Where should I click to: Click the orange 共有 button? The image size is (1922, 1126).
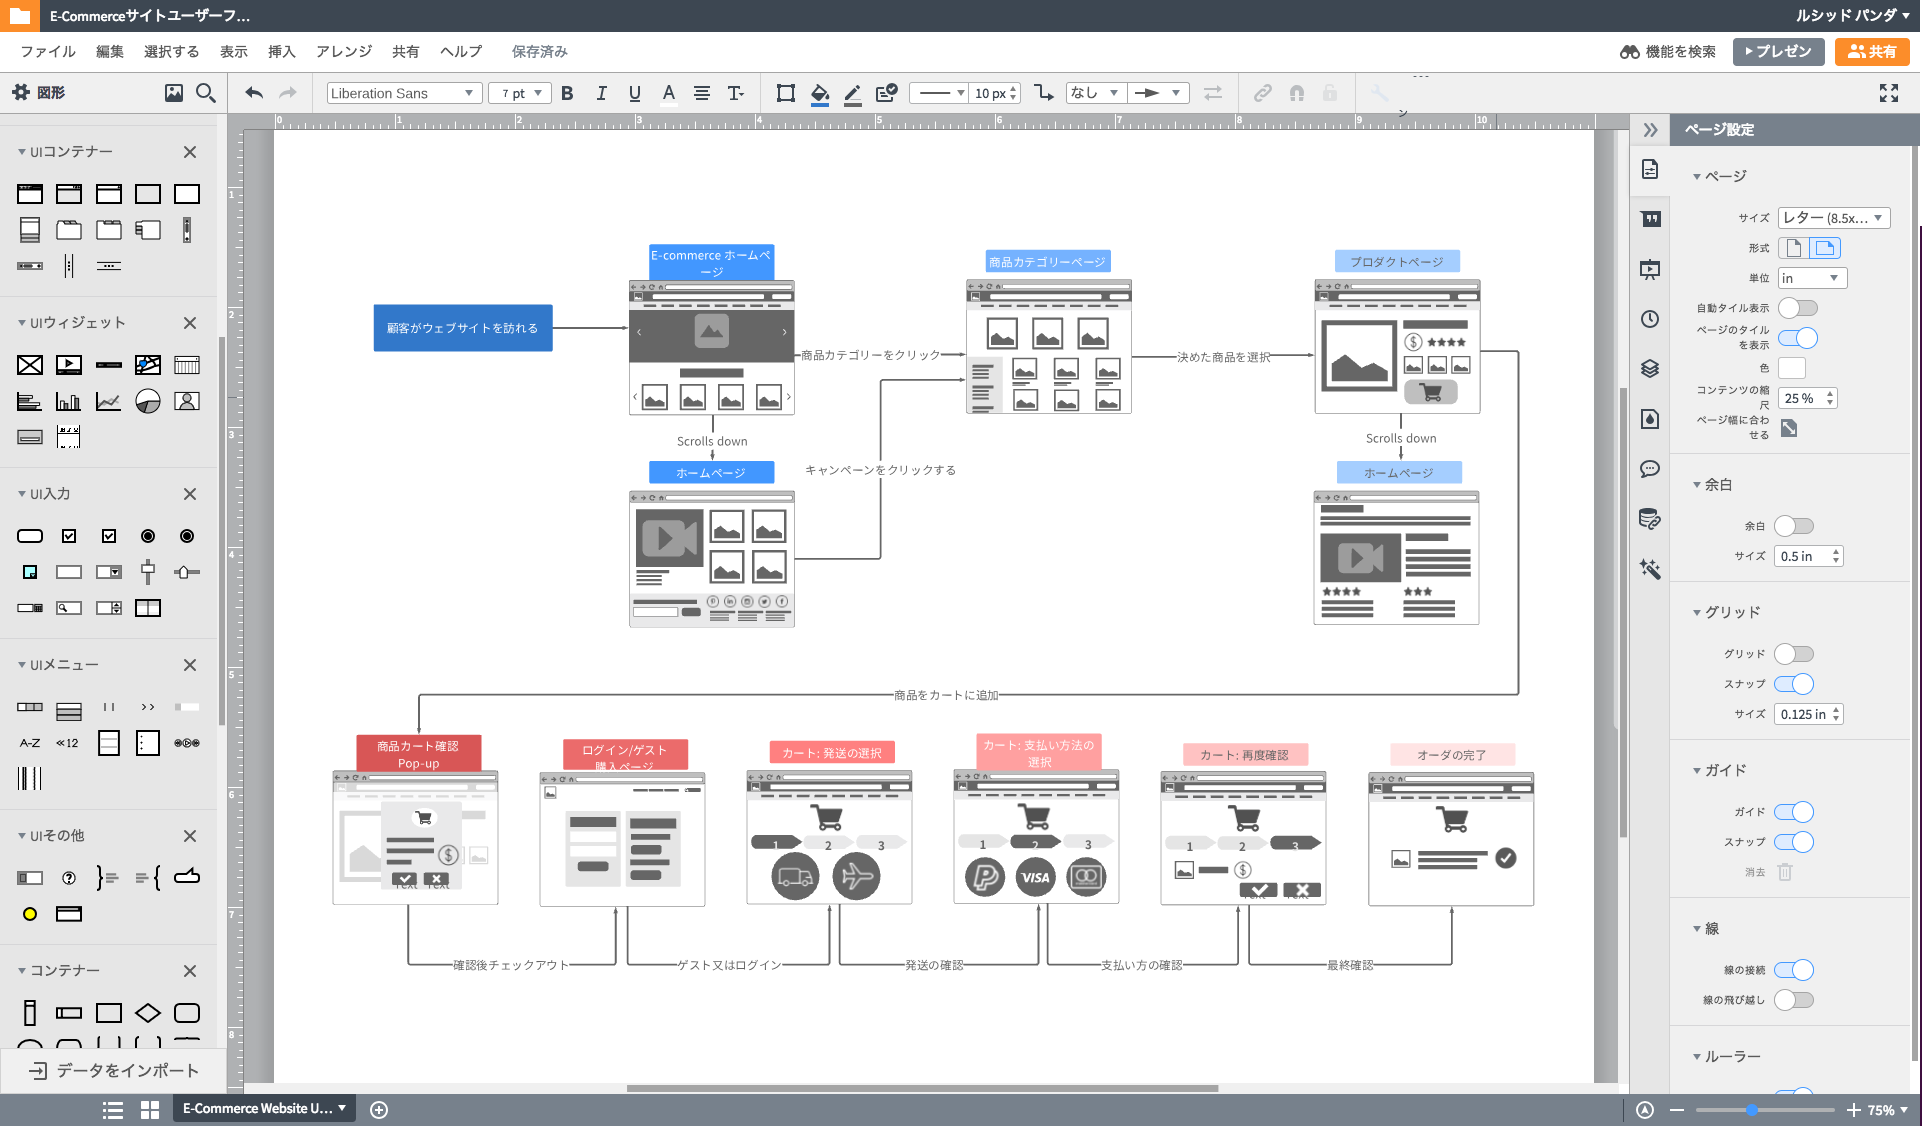[x=1871, y=51]
